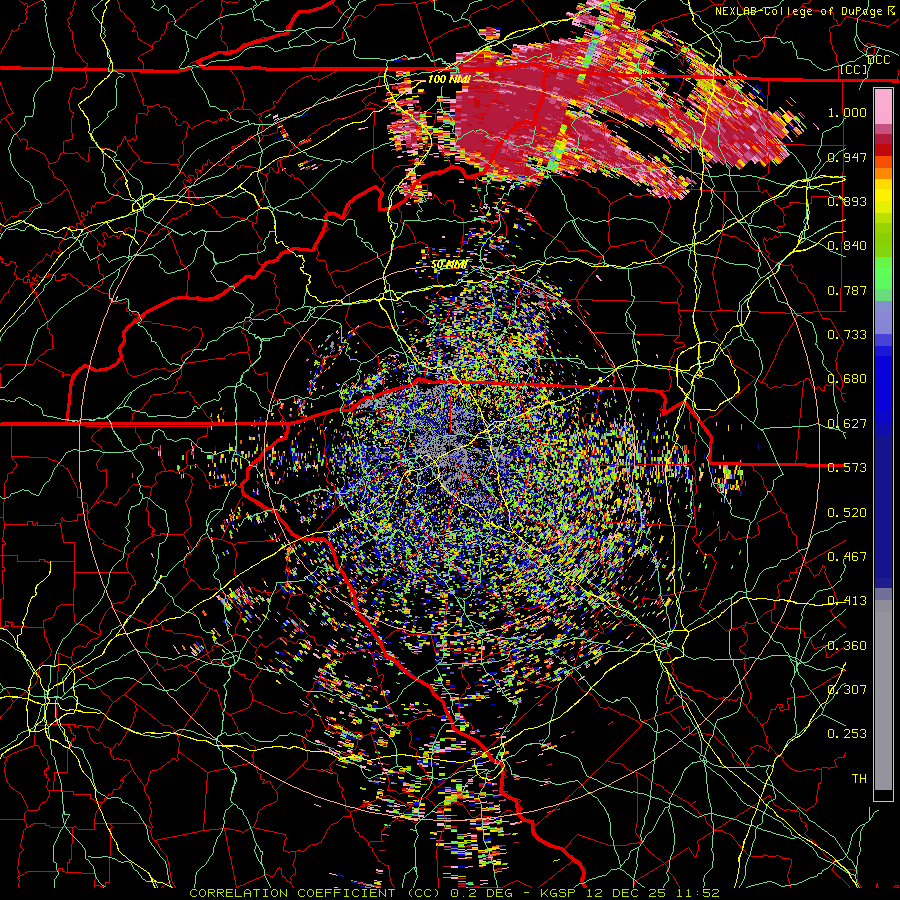Click the 0.787 scale value
The width and height of the screenshot is (900, 900).
(847, 290)
